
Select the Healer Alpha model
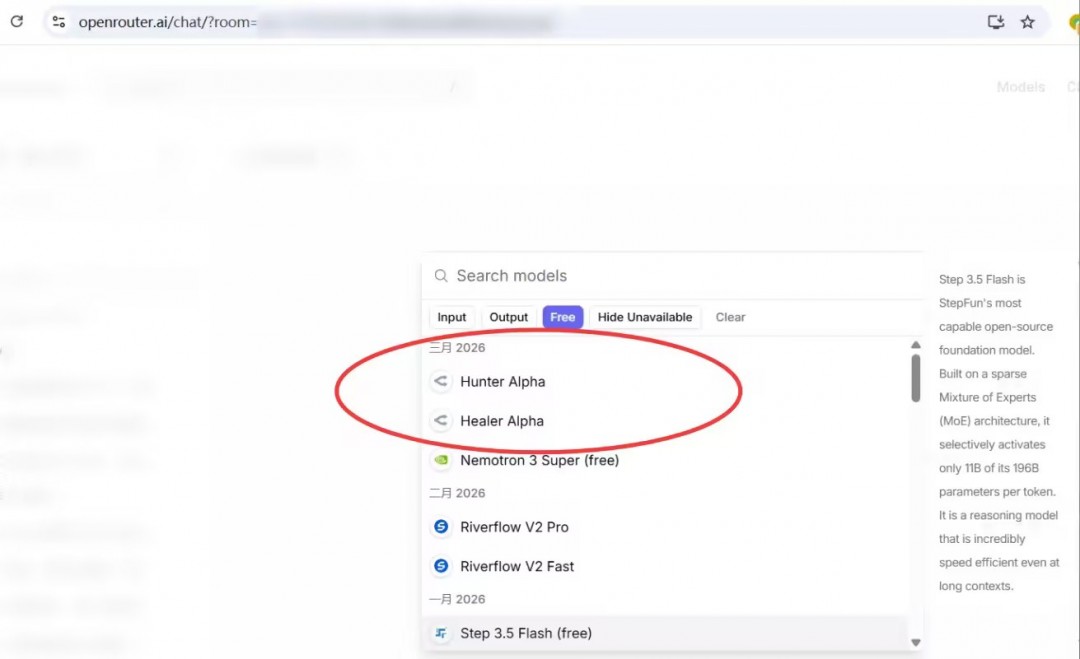point(666,421)
